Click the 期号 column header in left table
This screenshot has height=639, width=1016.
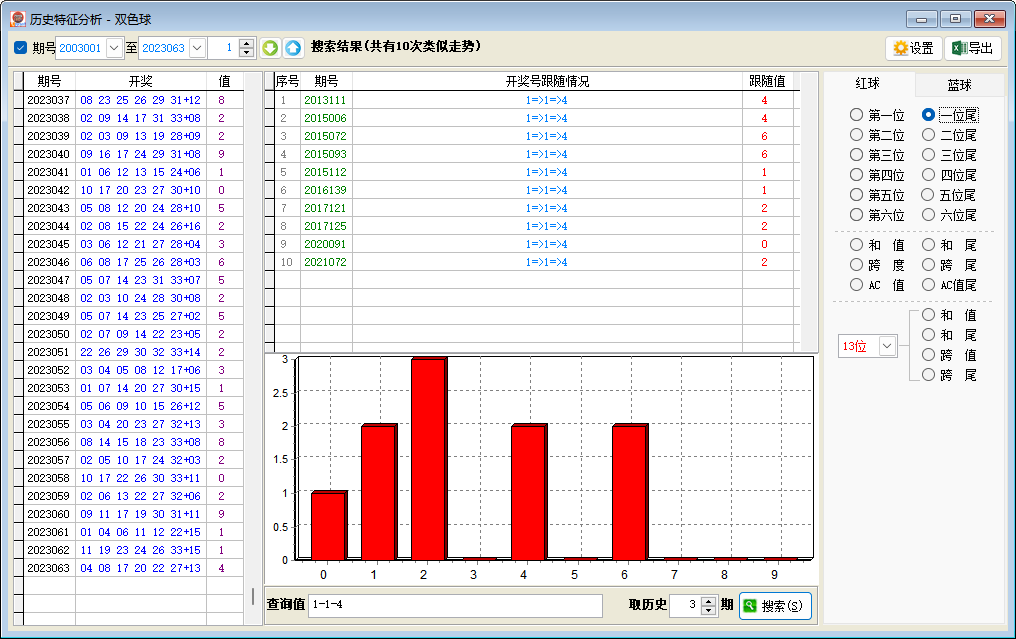[49, 81]
